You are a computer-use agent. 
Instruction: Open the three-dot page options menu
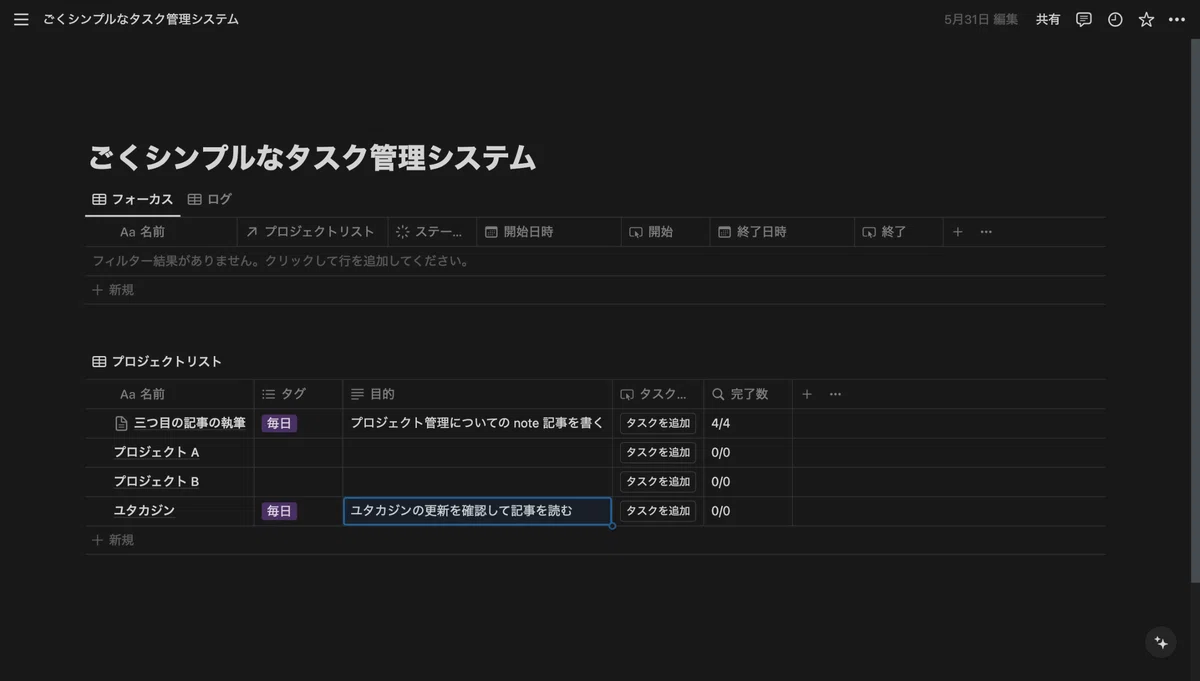coord(1177,19)
